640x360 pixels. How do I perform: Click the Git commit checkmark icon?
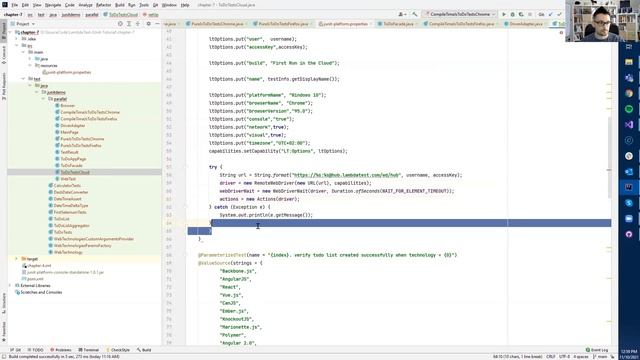click(x=559, y=14)
